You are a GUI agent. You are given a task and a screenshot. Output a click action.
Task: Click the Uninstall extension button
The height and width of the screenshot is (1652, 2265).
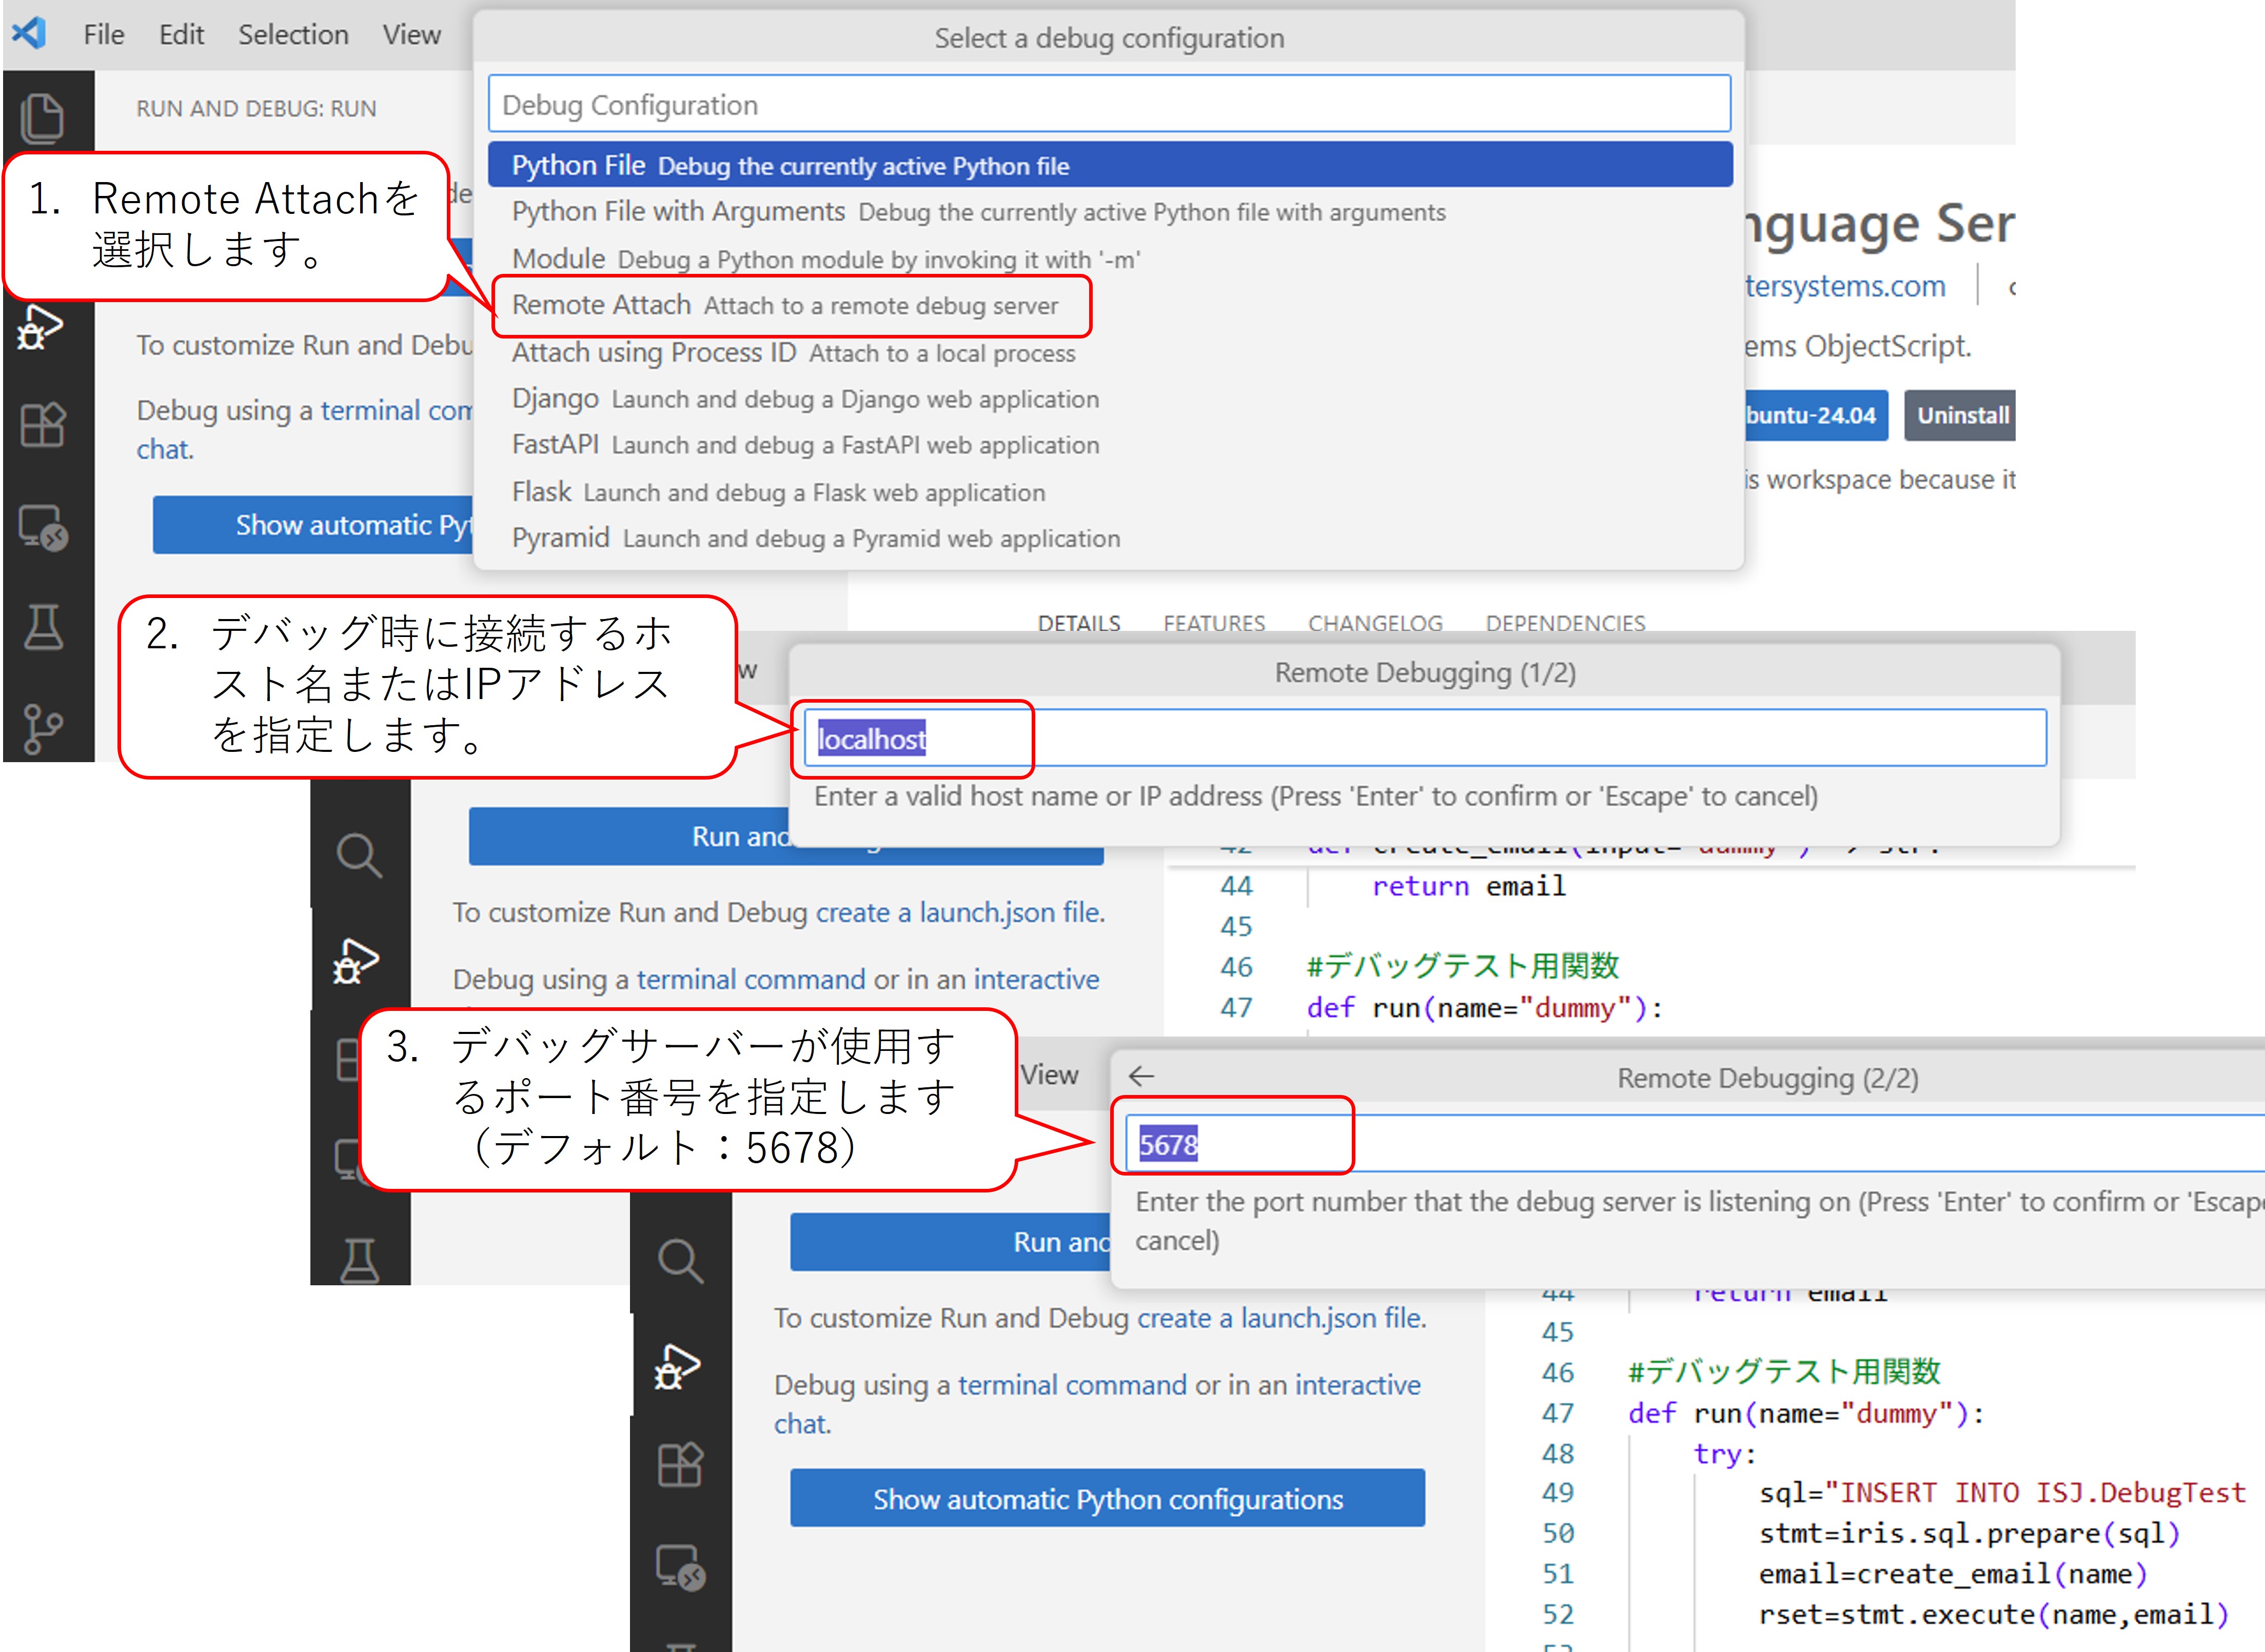(1961, 415)
